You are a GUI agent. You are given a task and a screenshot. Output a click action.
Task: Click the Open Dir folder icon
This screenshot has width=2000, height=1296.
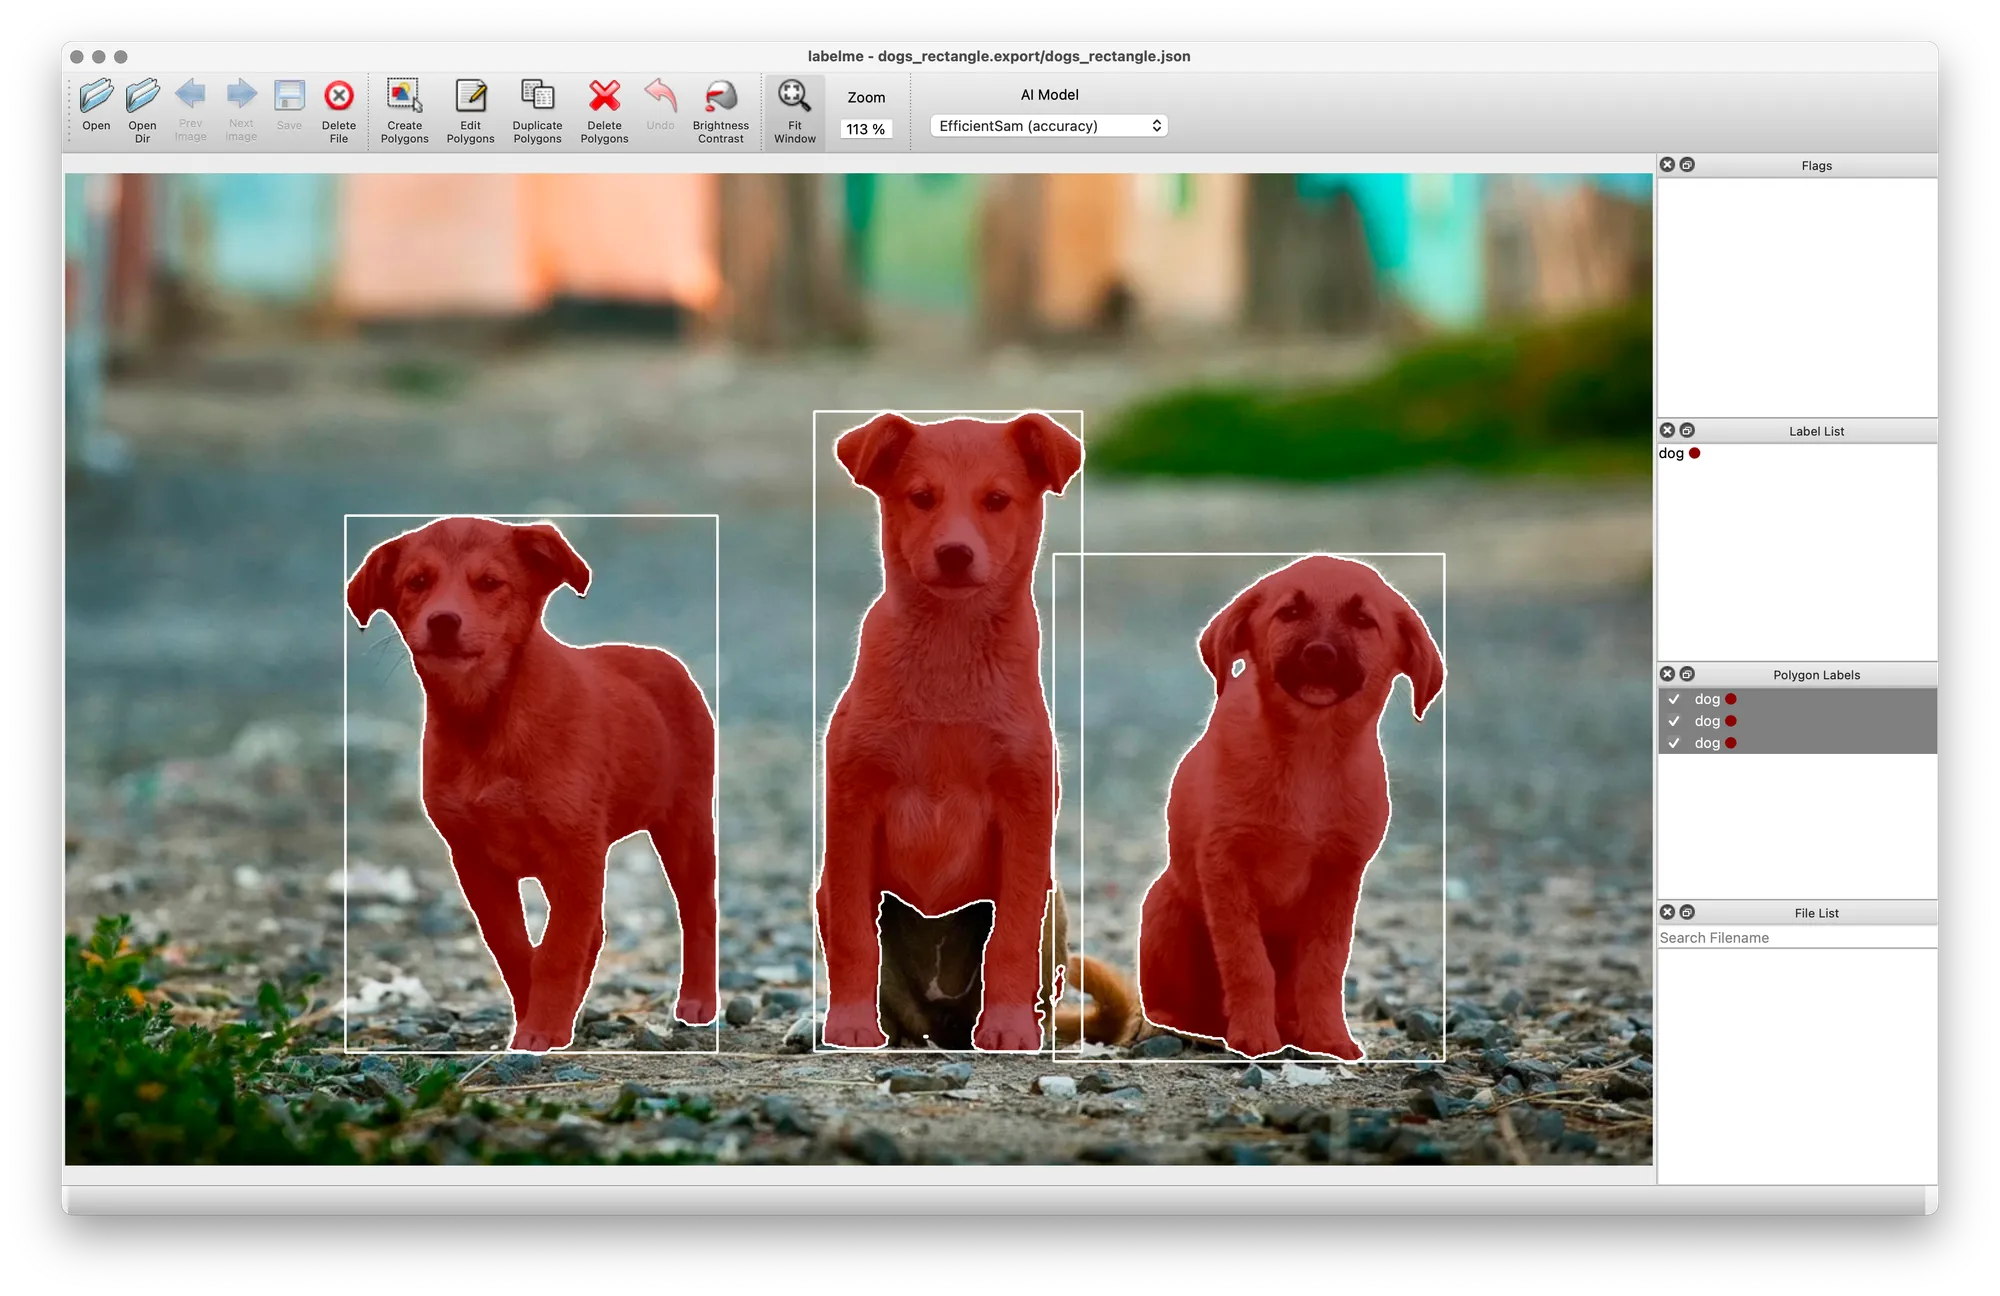click(142, 97)
